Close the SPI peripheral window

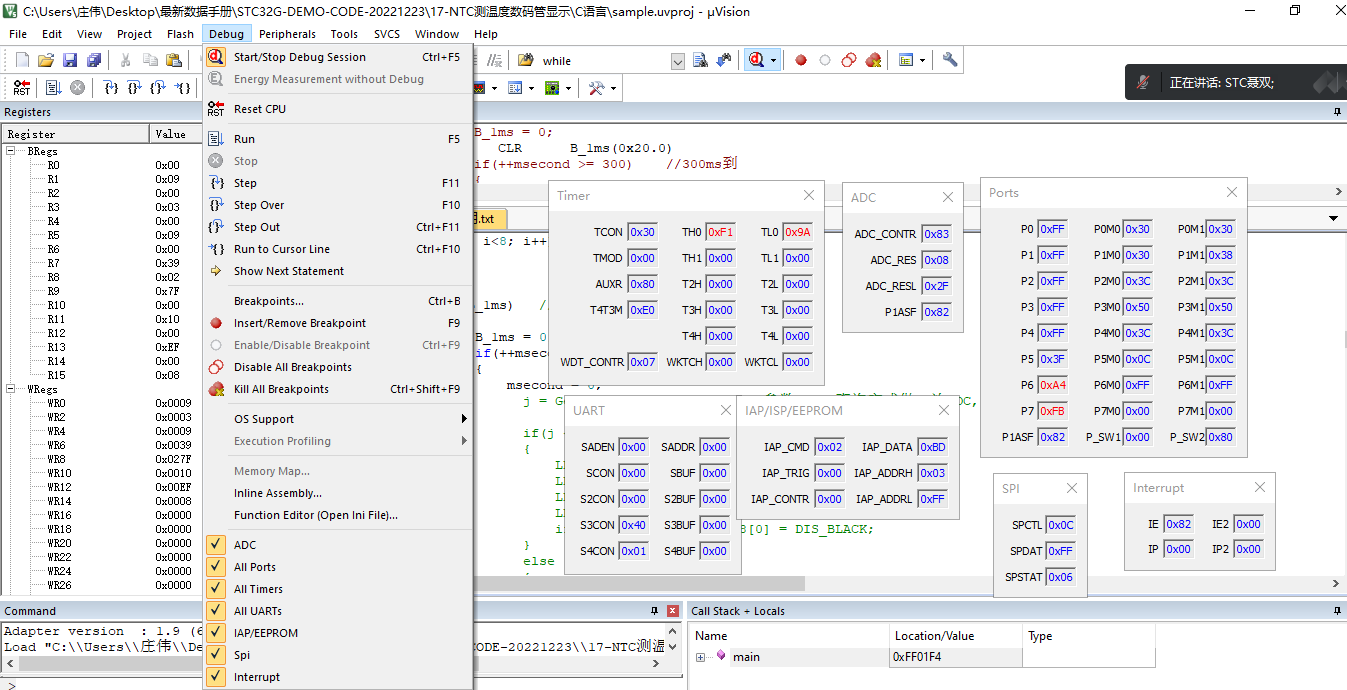(x=1072, y=488)
